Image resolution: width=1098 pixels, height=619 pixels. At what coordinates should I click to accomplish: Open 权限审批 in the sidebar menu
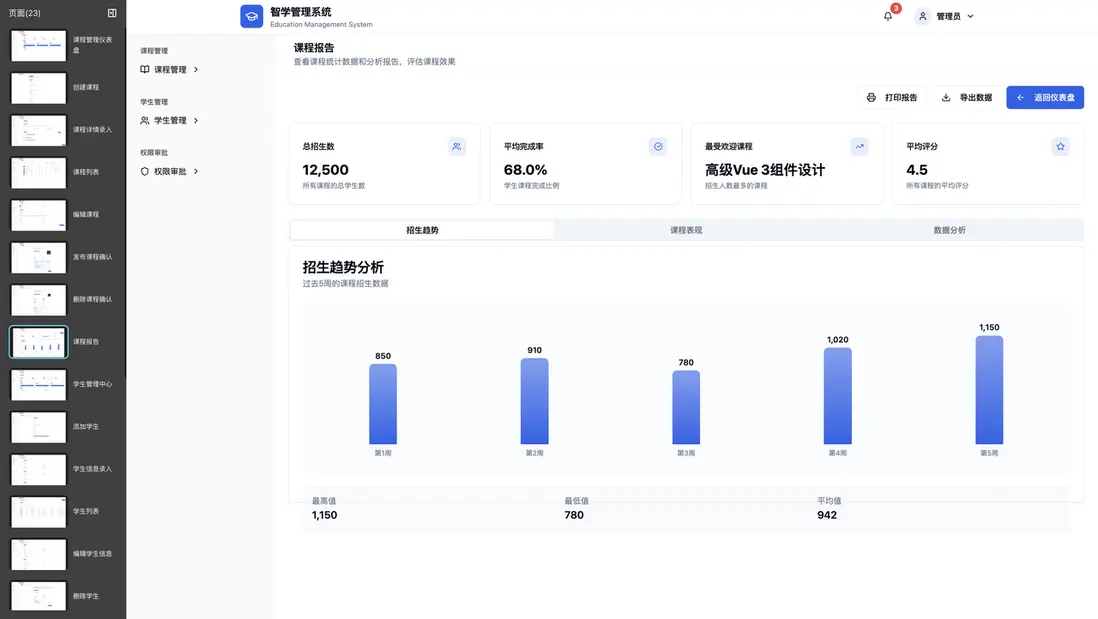pos(169,172)
